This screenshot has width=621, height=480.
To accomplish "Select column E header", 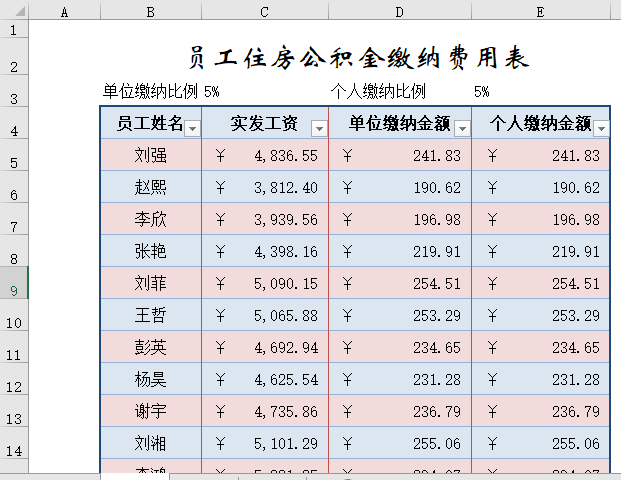I will coord(540,11).
